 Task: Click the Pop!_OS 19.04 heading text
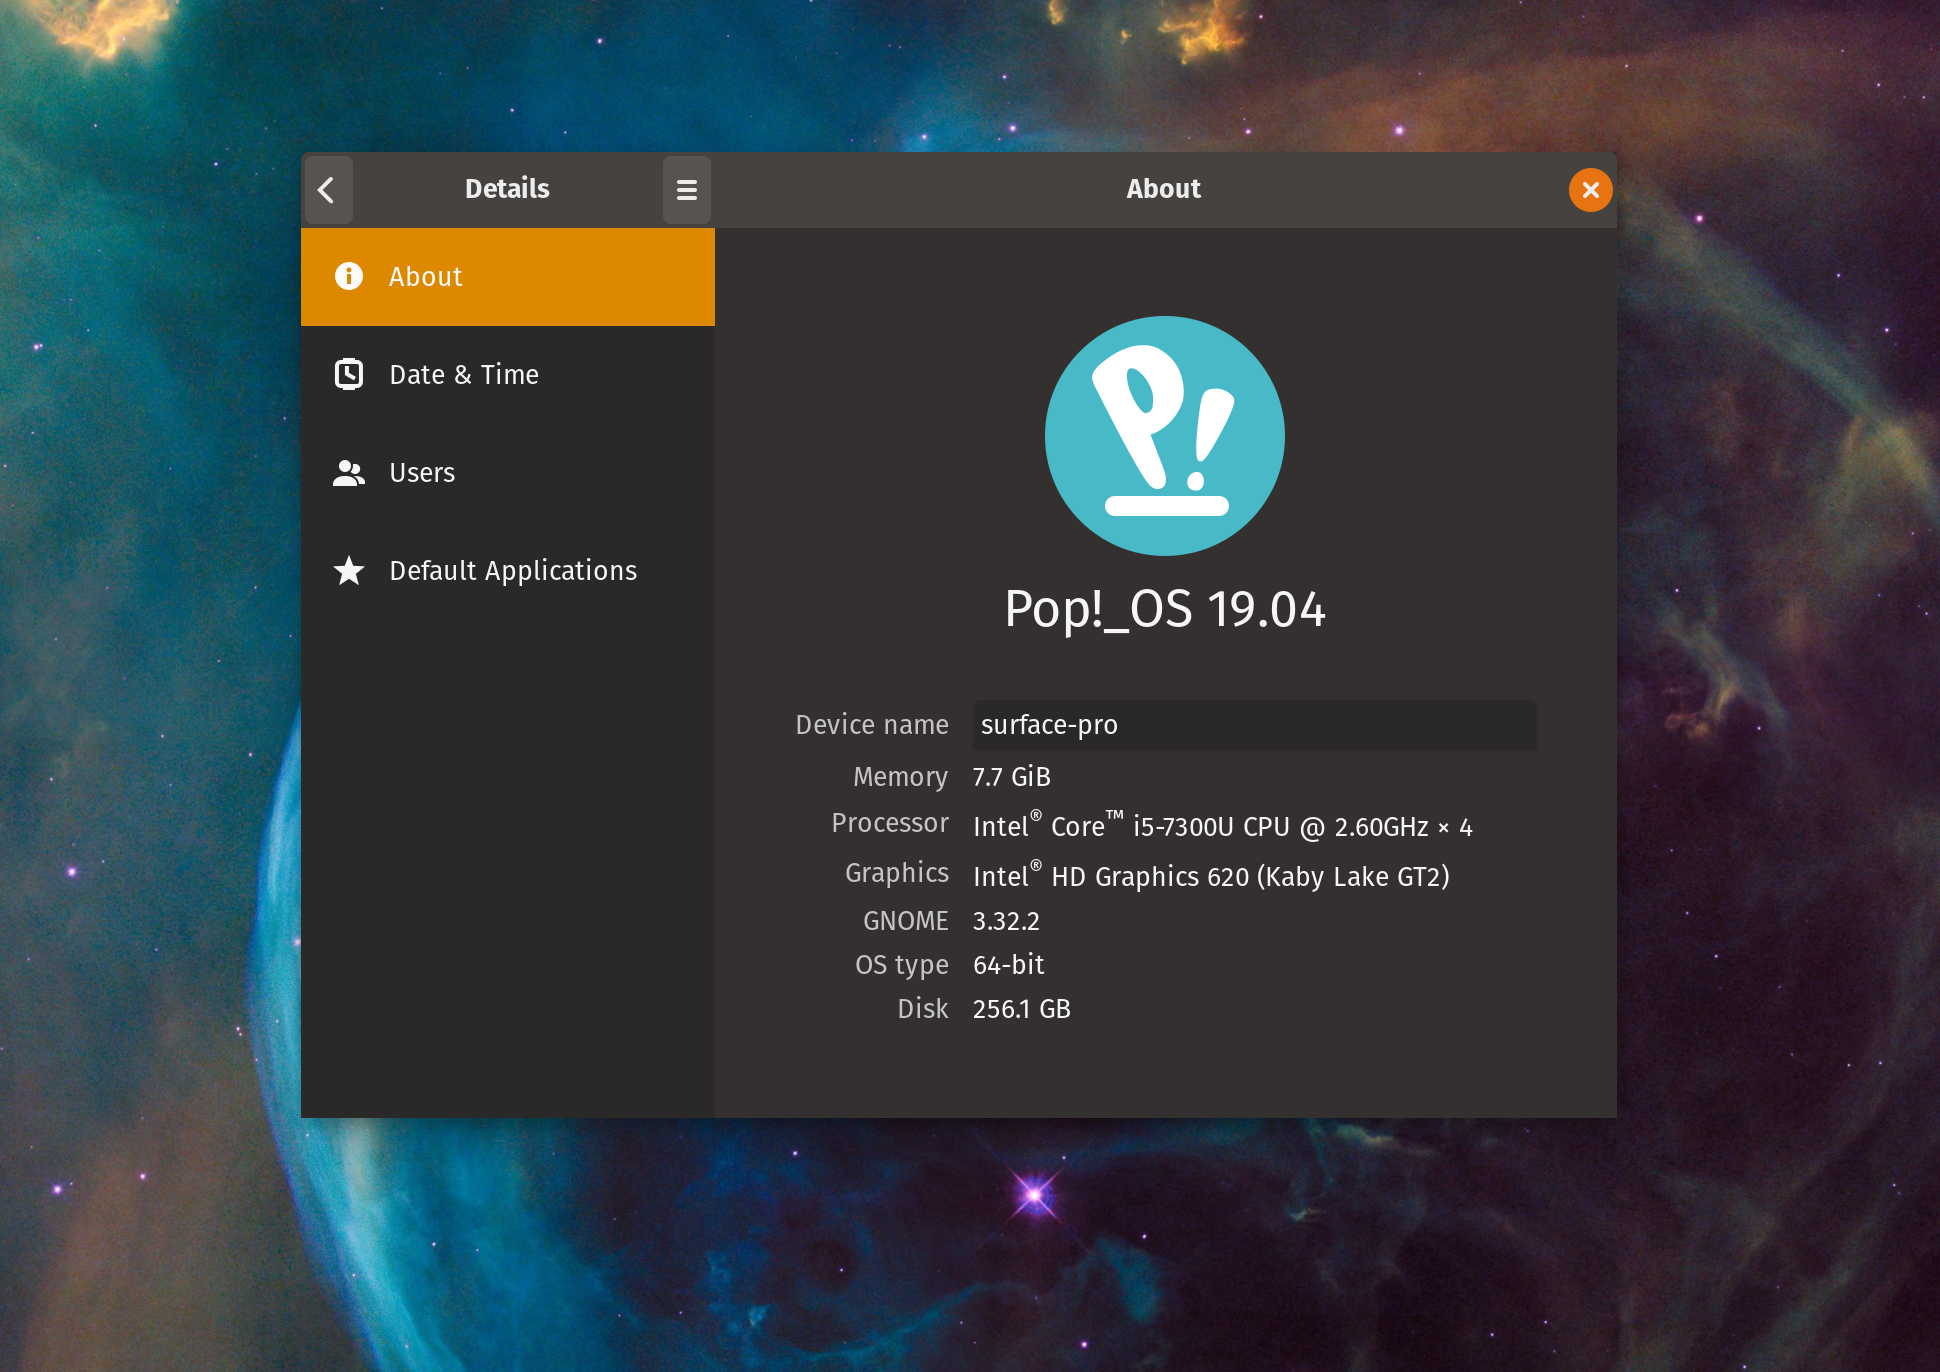(1164, 609)
